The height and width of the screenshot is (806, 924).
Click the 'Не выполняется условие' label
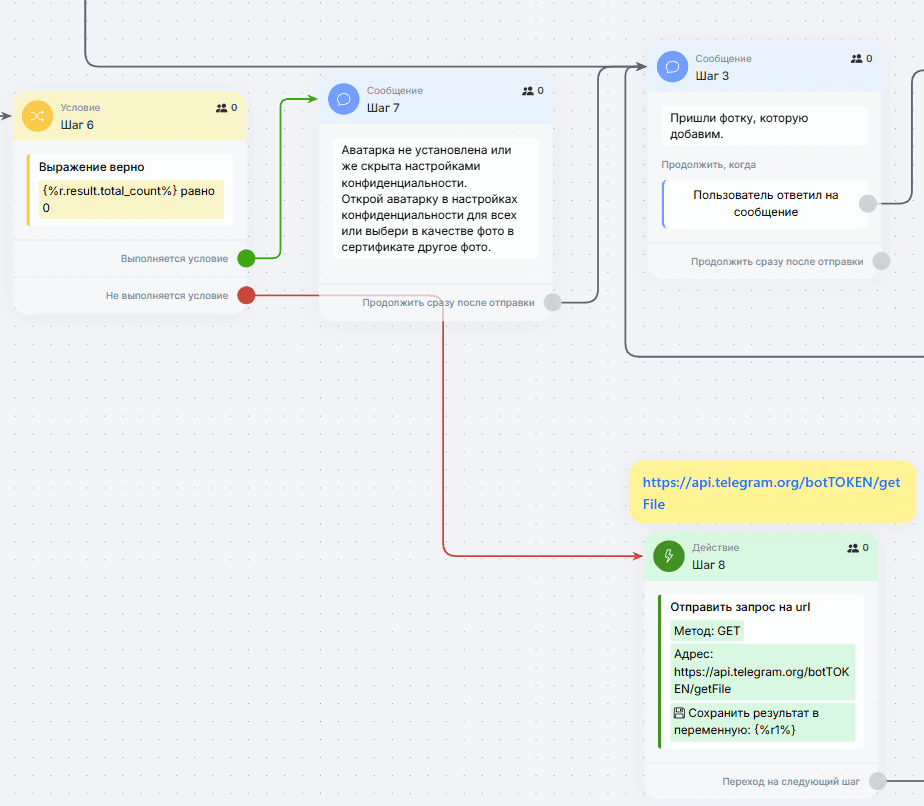coord(167,296)
